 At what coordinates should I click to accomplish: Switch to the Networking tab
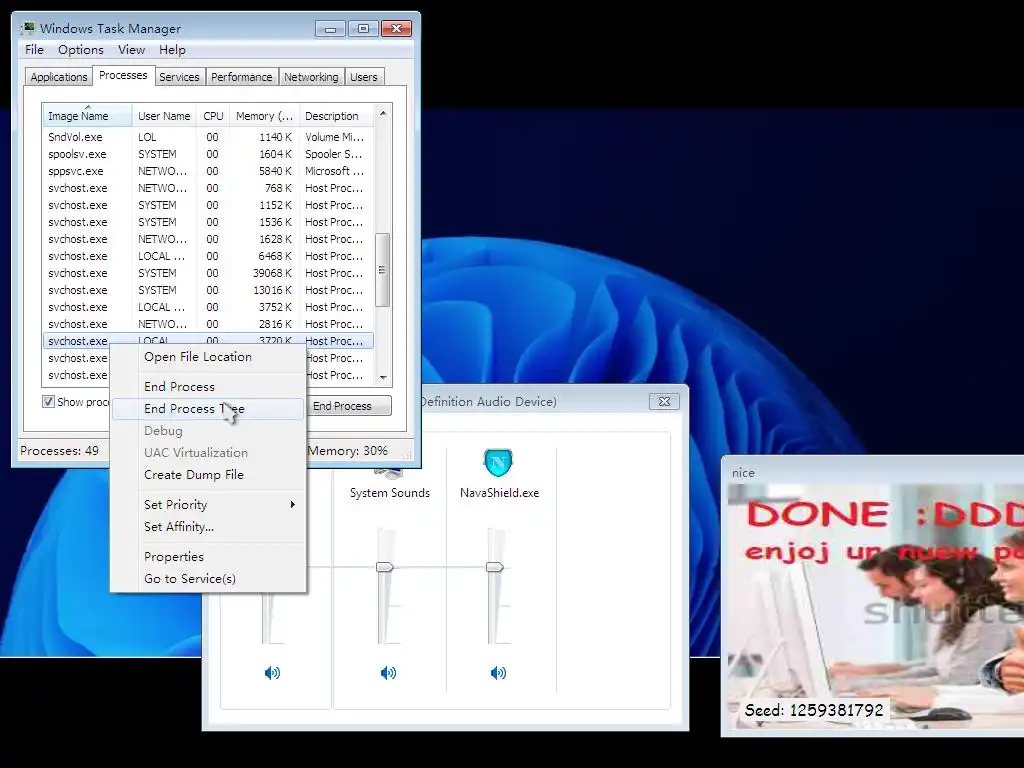point(312,77)
